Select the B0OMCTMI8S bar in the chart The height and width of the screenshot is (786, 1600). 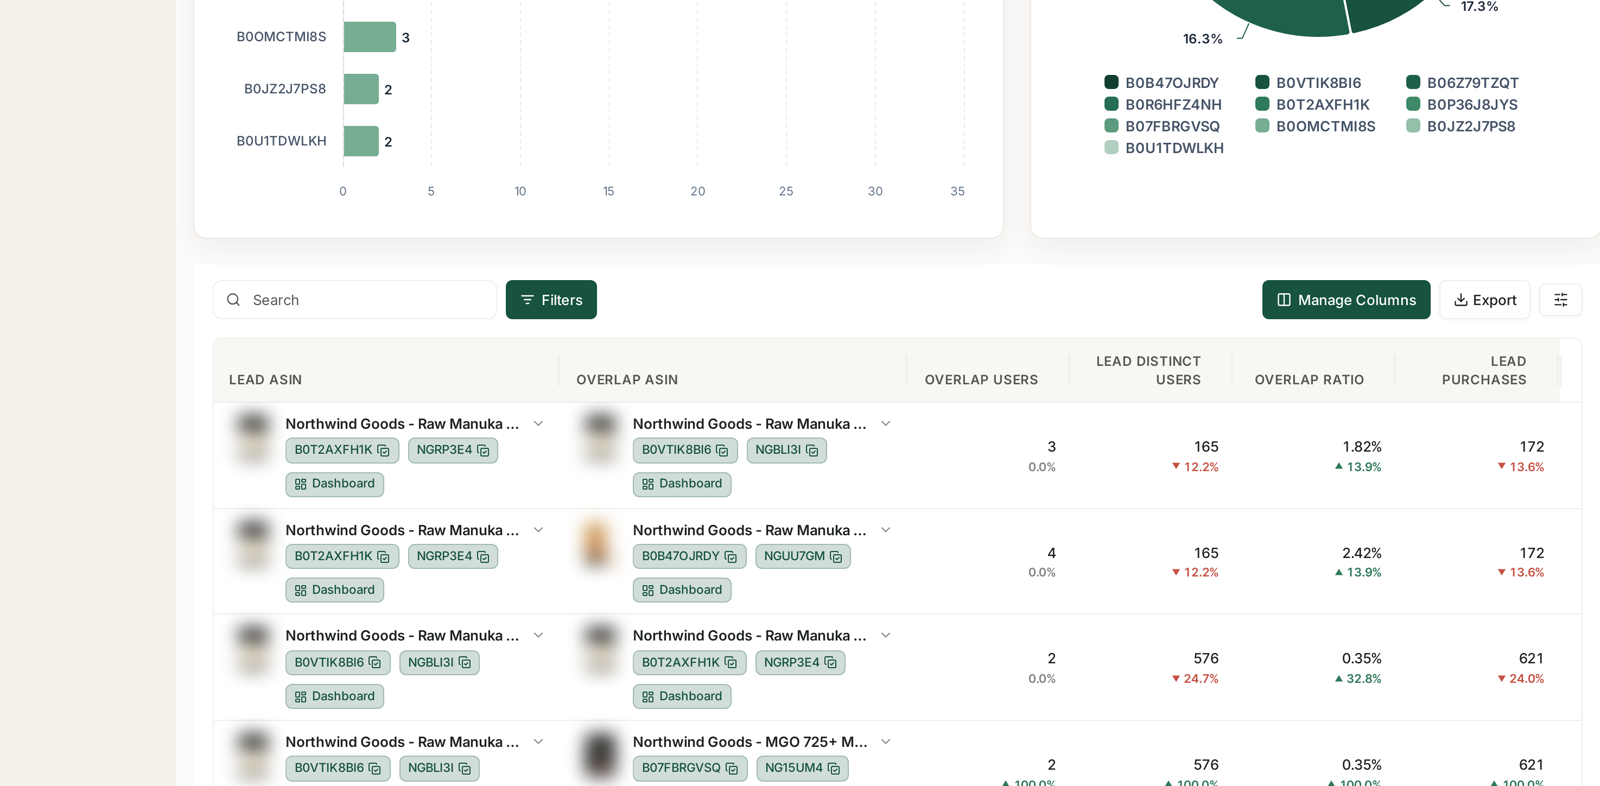pyautogui.click(x=370, y=37)
